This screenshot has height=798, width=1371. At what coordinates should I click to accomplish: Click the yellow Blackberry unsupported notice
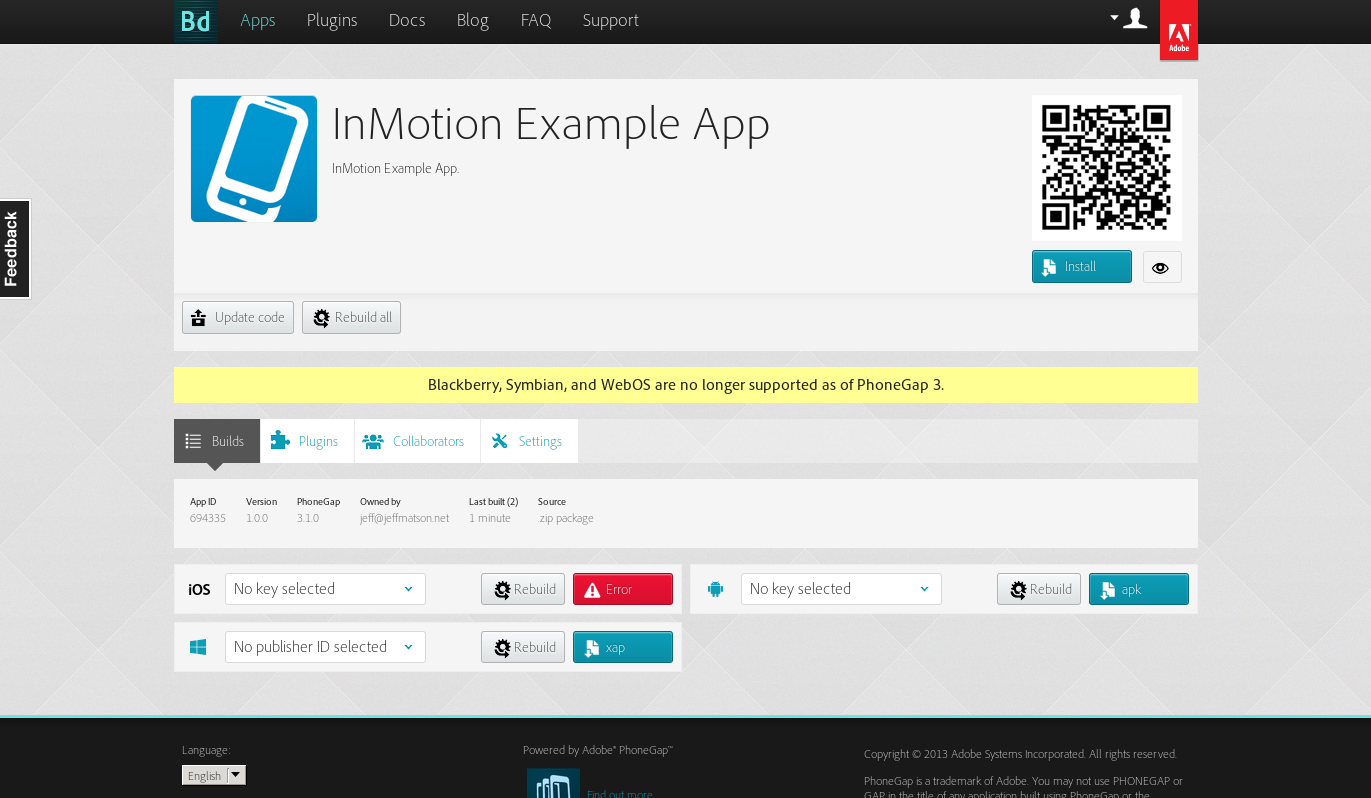pos(686,385)
